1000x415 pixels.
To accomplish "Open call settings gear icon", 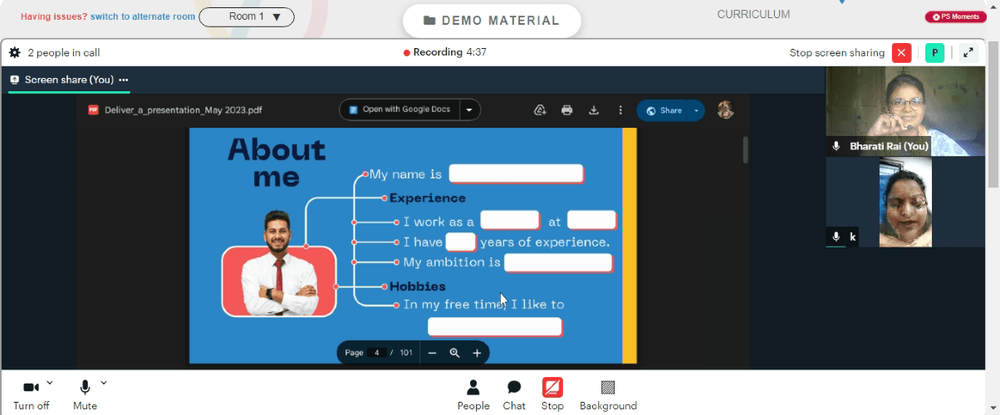I will tap(15, 53).
